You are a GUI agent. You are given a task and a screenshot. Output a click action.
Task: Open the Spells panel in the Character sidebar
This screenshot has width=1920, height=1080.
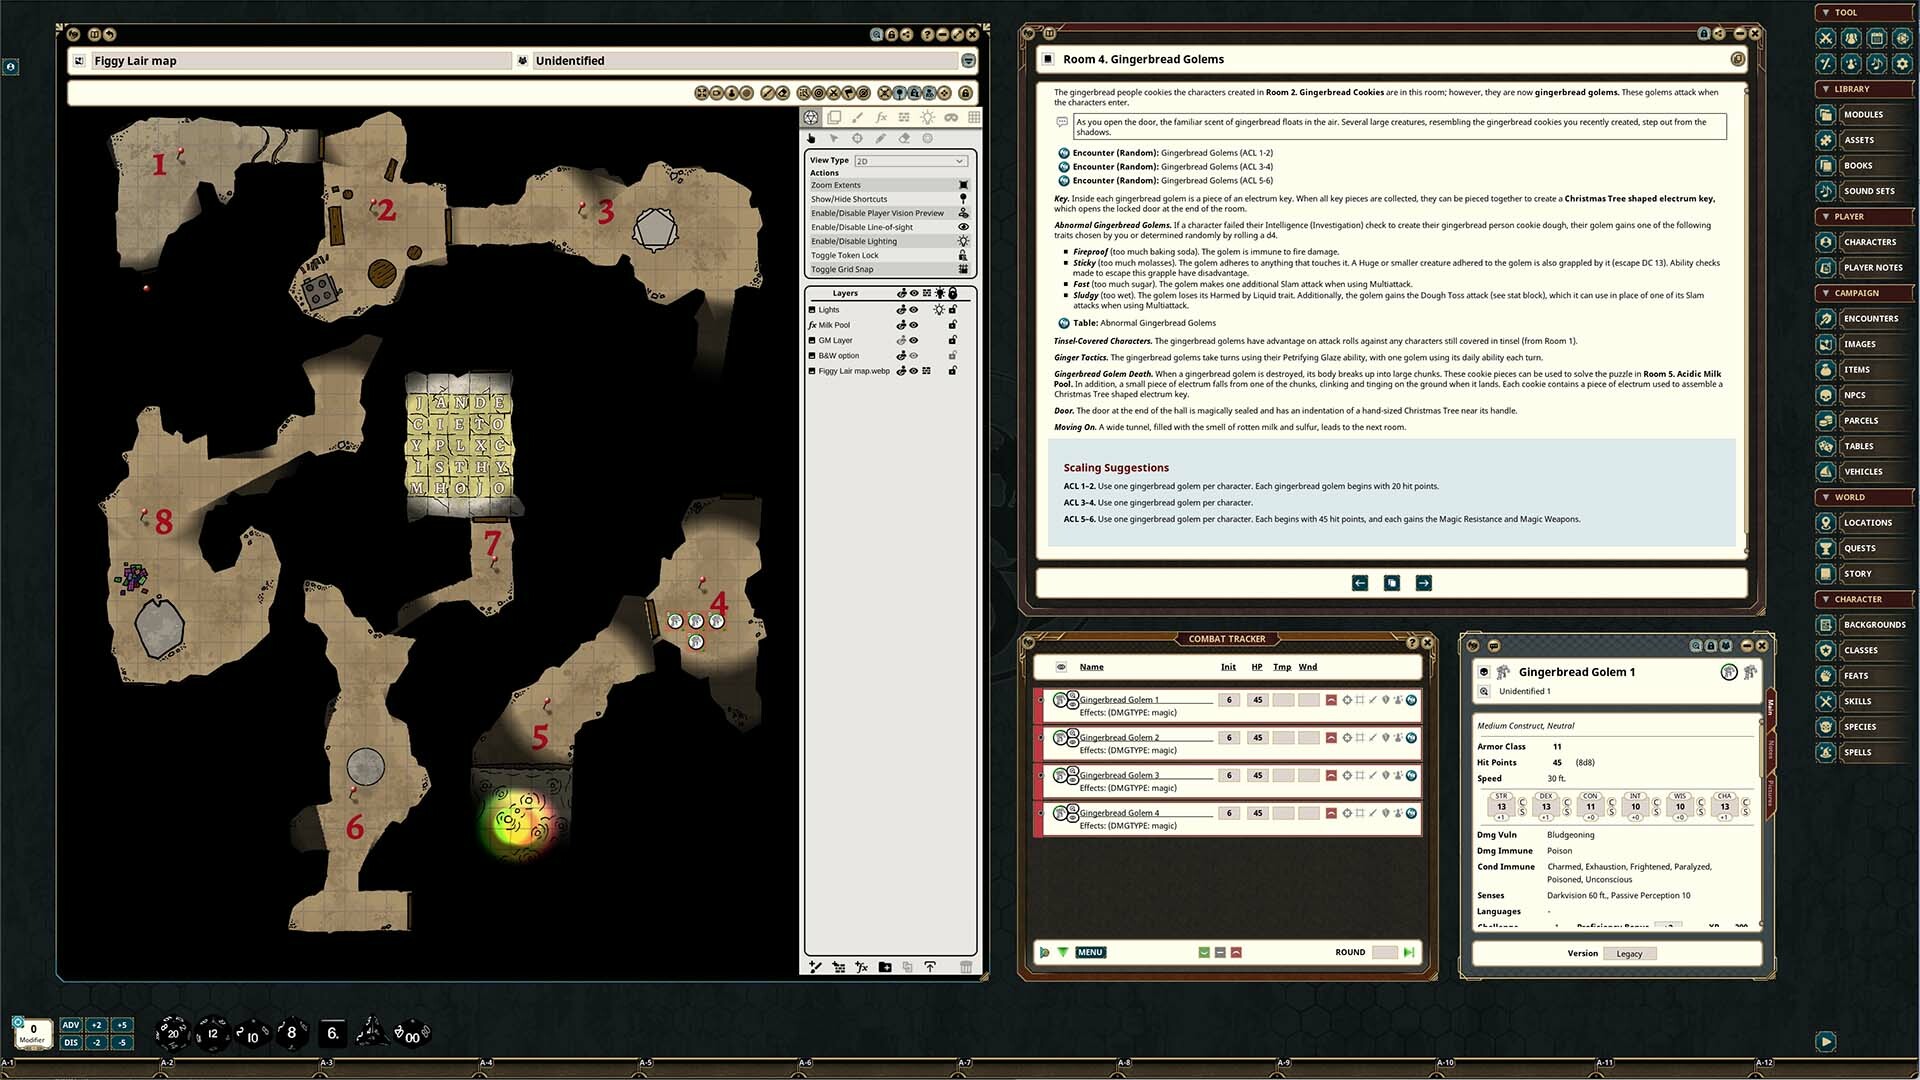[x=1860, y=752]
